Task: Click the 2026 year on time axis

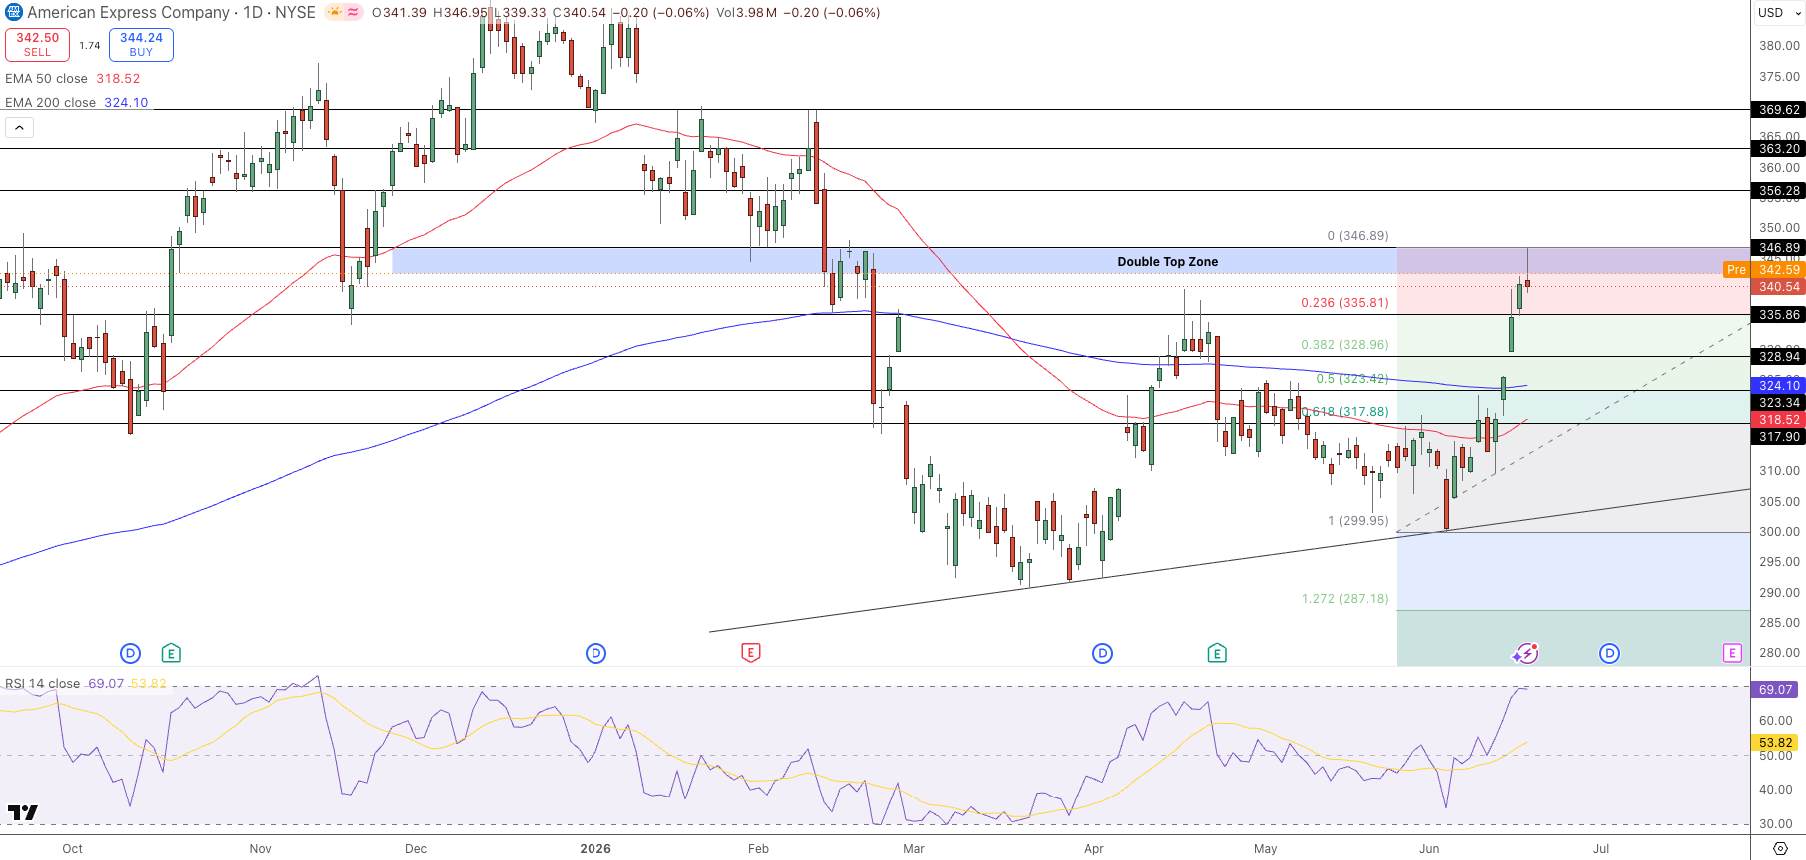Action: [595, 849]
